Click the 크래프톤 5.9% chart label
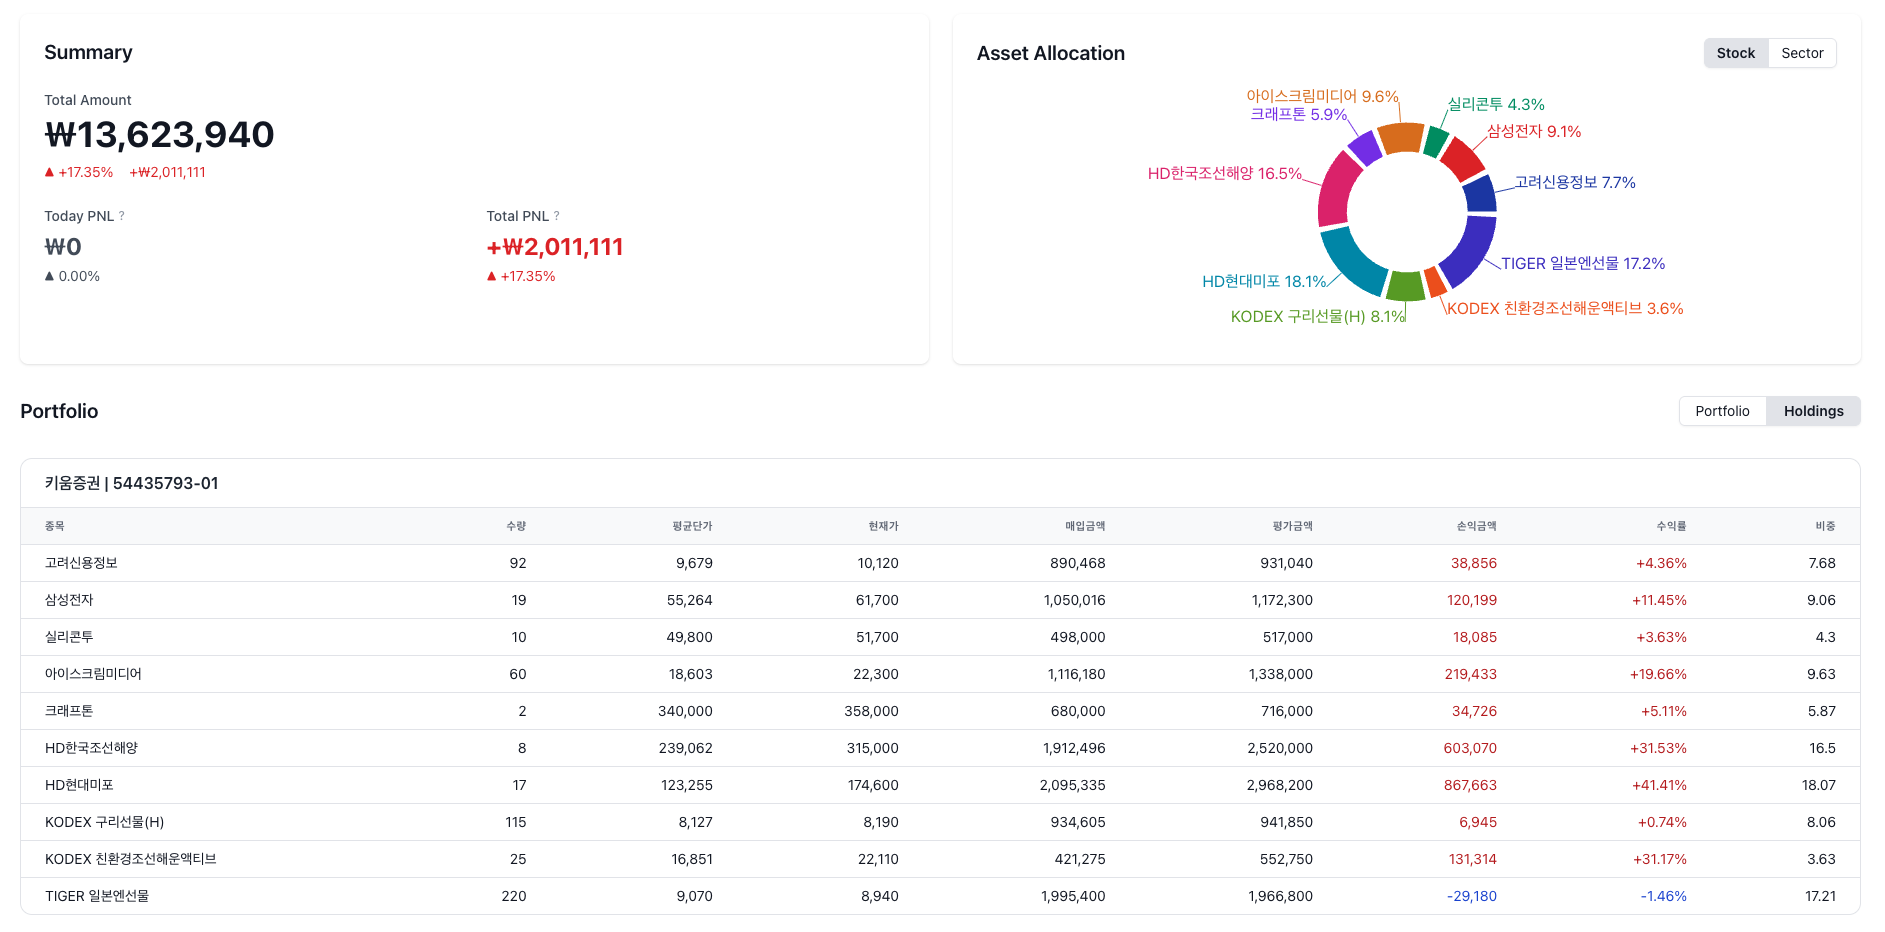 point(1298,114)
